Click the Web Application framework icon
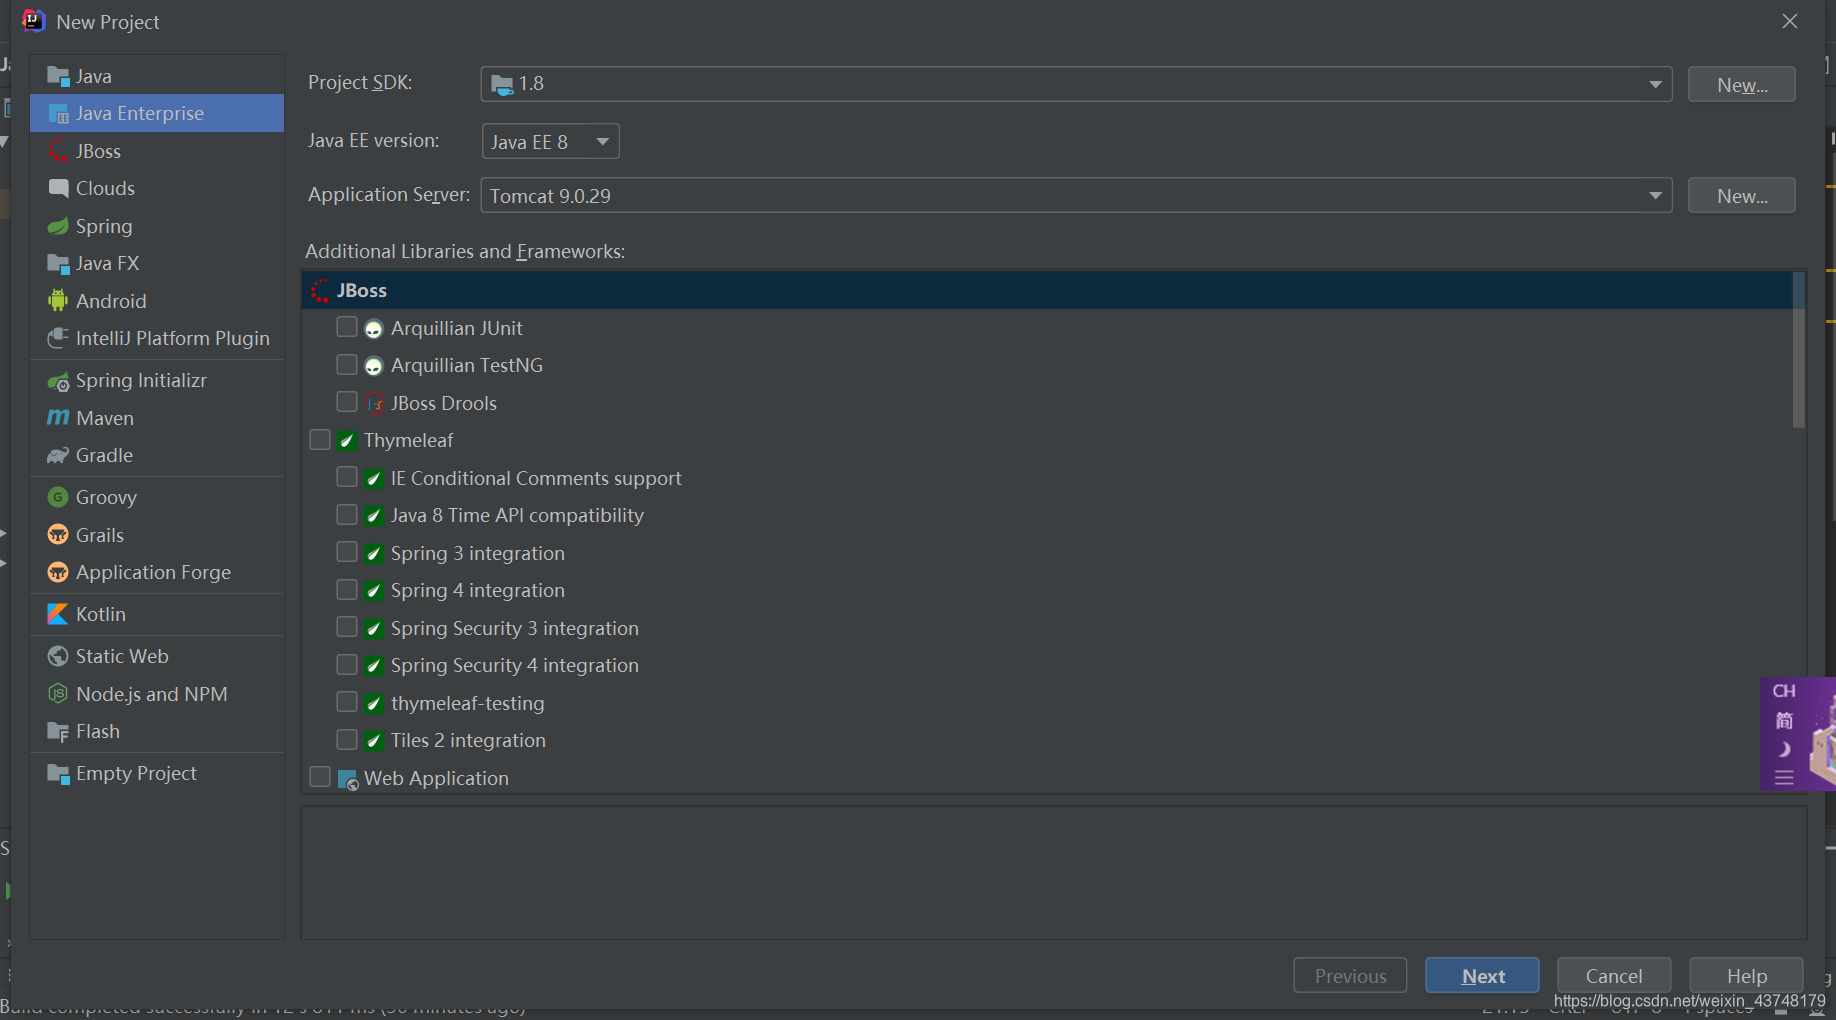Viewport: 1836px width, 1020px height. 348,779
